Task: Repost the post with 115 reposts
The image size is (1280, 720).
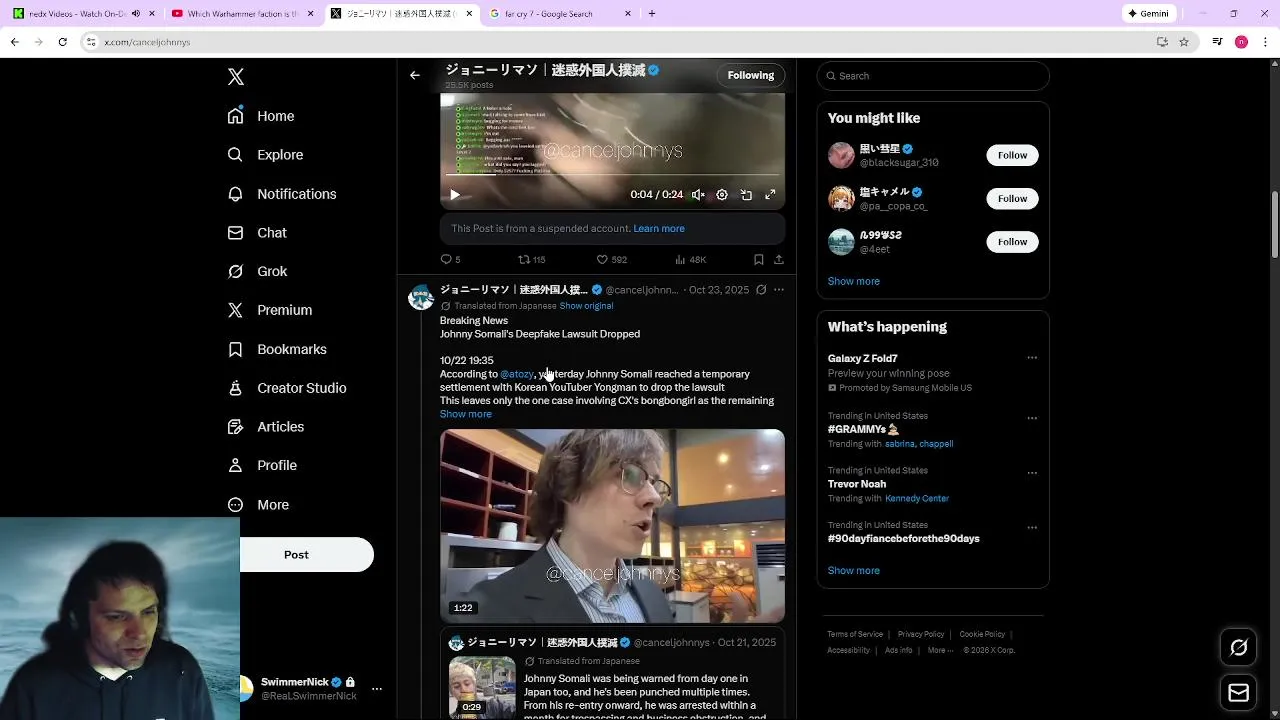Action: [x=531, y=260]
